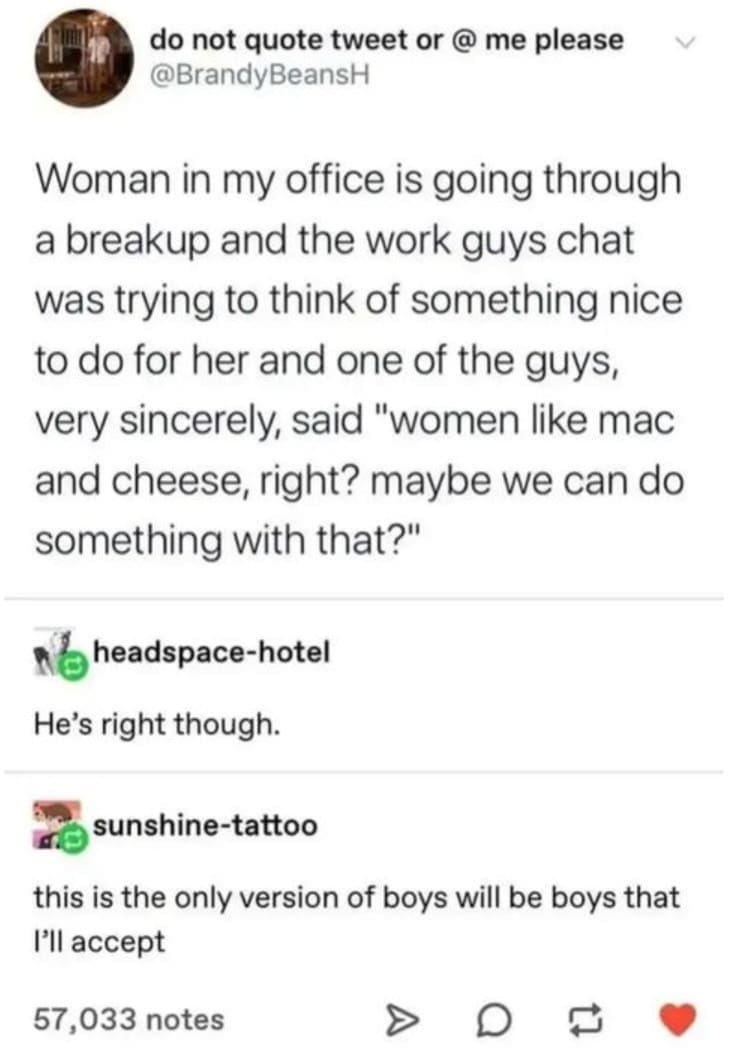Image resolution: width=746 pixels, height=1062 pixels.
Task: Click the divider line above headspace-hotel
Action: pyautogui.click(x=364, y=599)
